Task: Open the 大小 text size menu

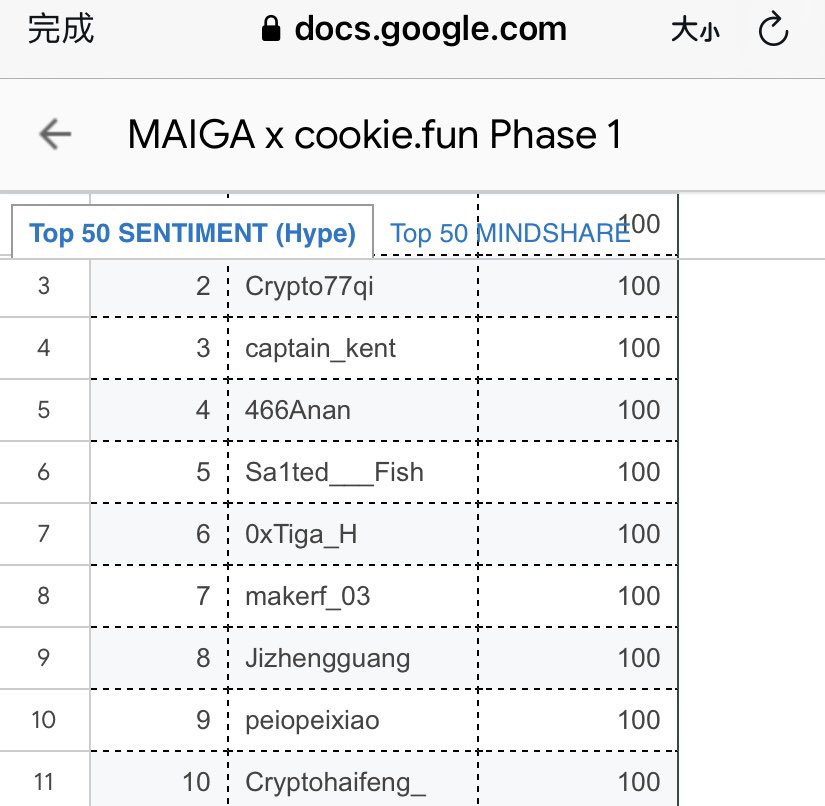Action: pos(695,29)
